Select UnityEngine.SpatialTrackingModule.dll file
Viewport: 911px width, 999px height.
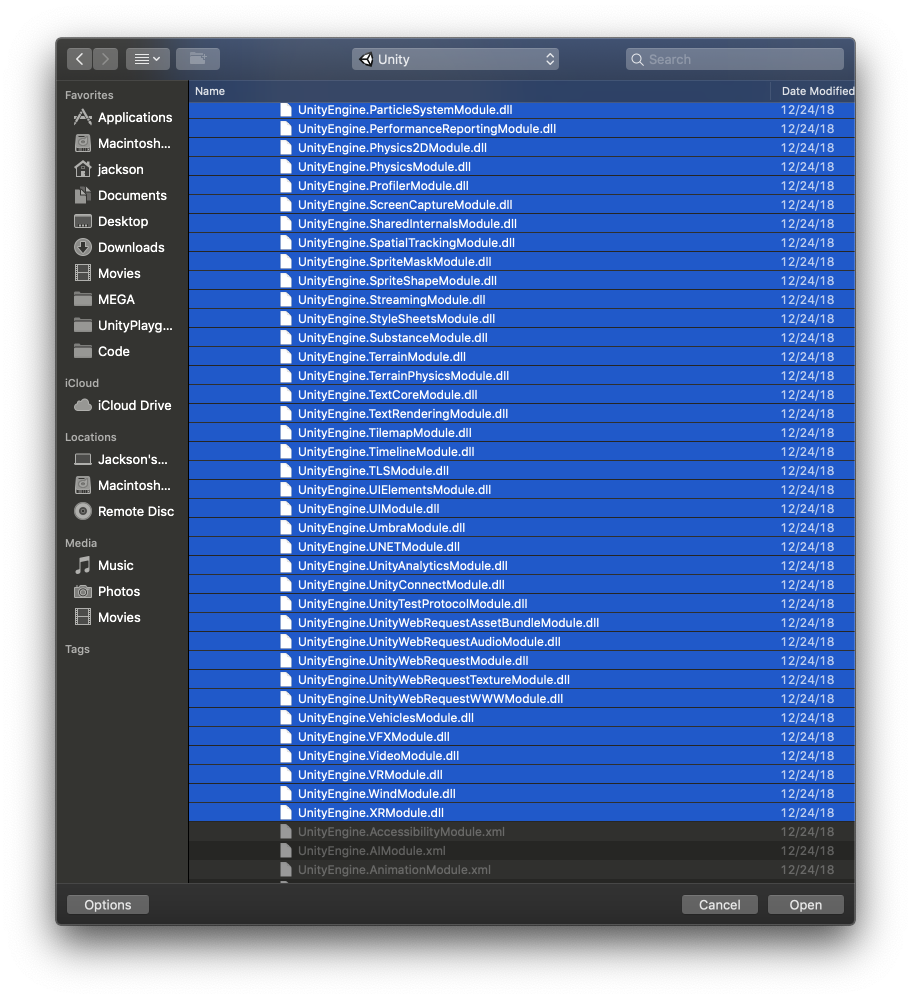(522, 243)
